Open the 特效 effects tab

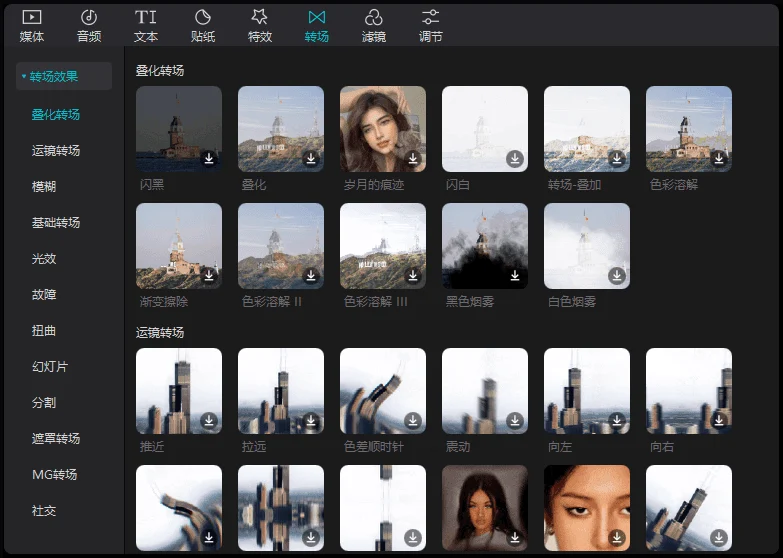coord(260,26)
